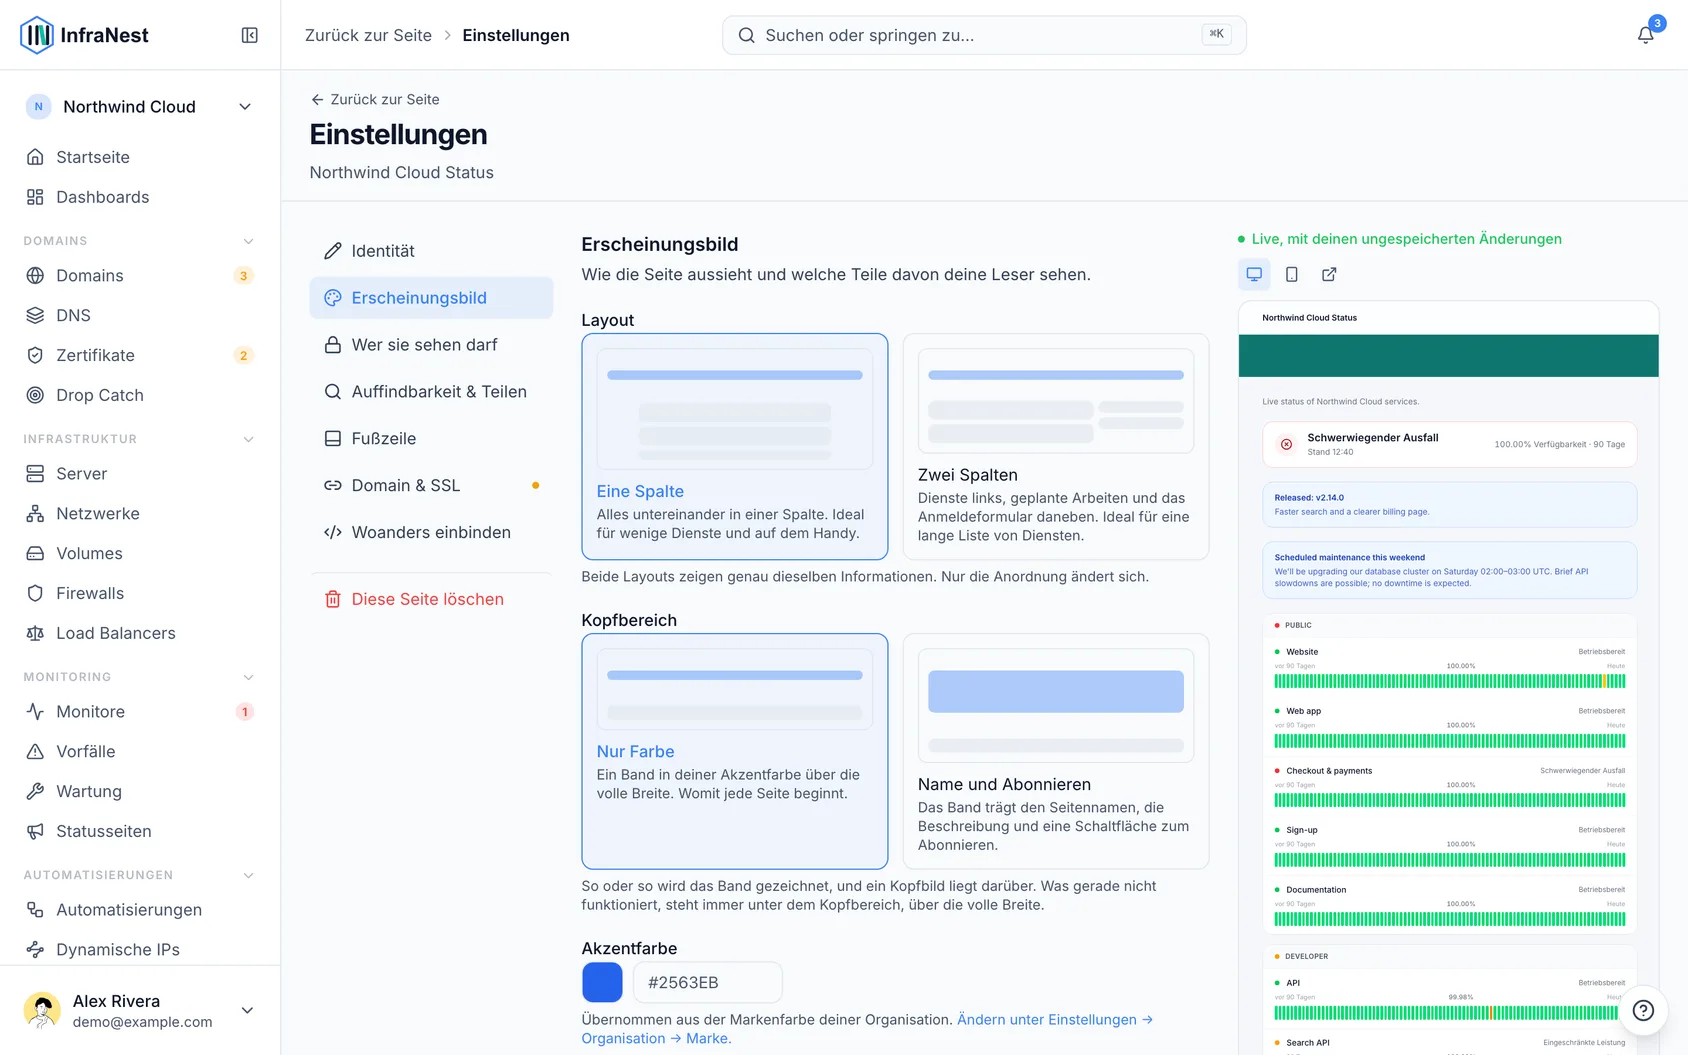
Task: Open the Alex Rivera account menu
Action: click(140, 1010)
